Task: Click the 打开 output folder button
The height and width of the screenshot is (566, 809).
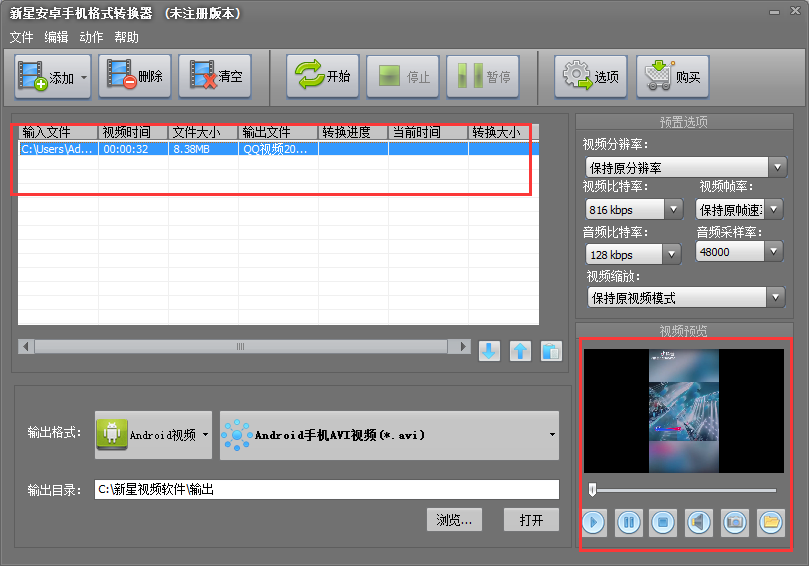Action: pos(531,520)
